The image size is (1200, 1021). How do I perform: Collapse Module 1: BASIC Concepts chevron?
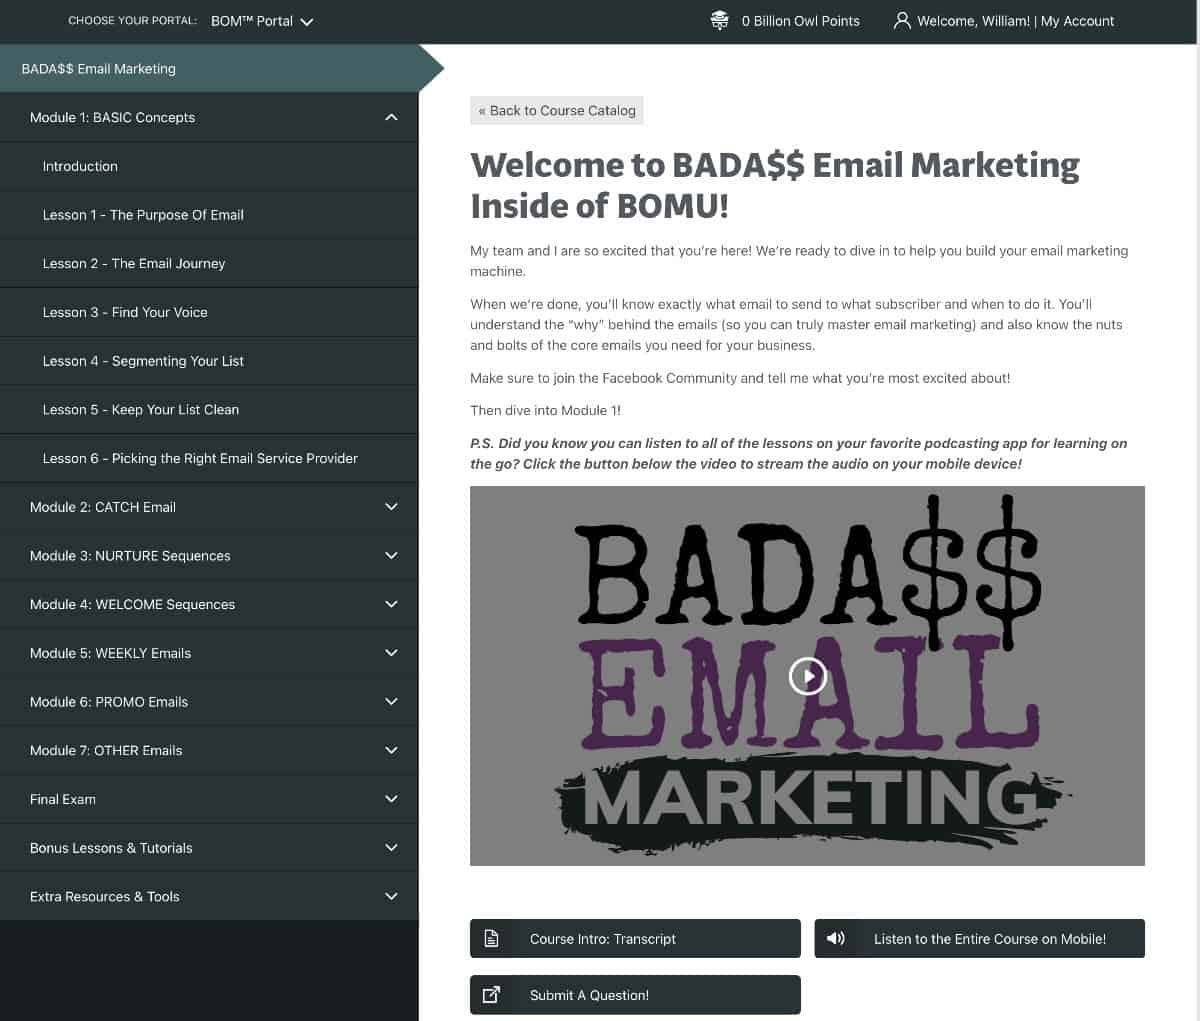coord(391,117)
